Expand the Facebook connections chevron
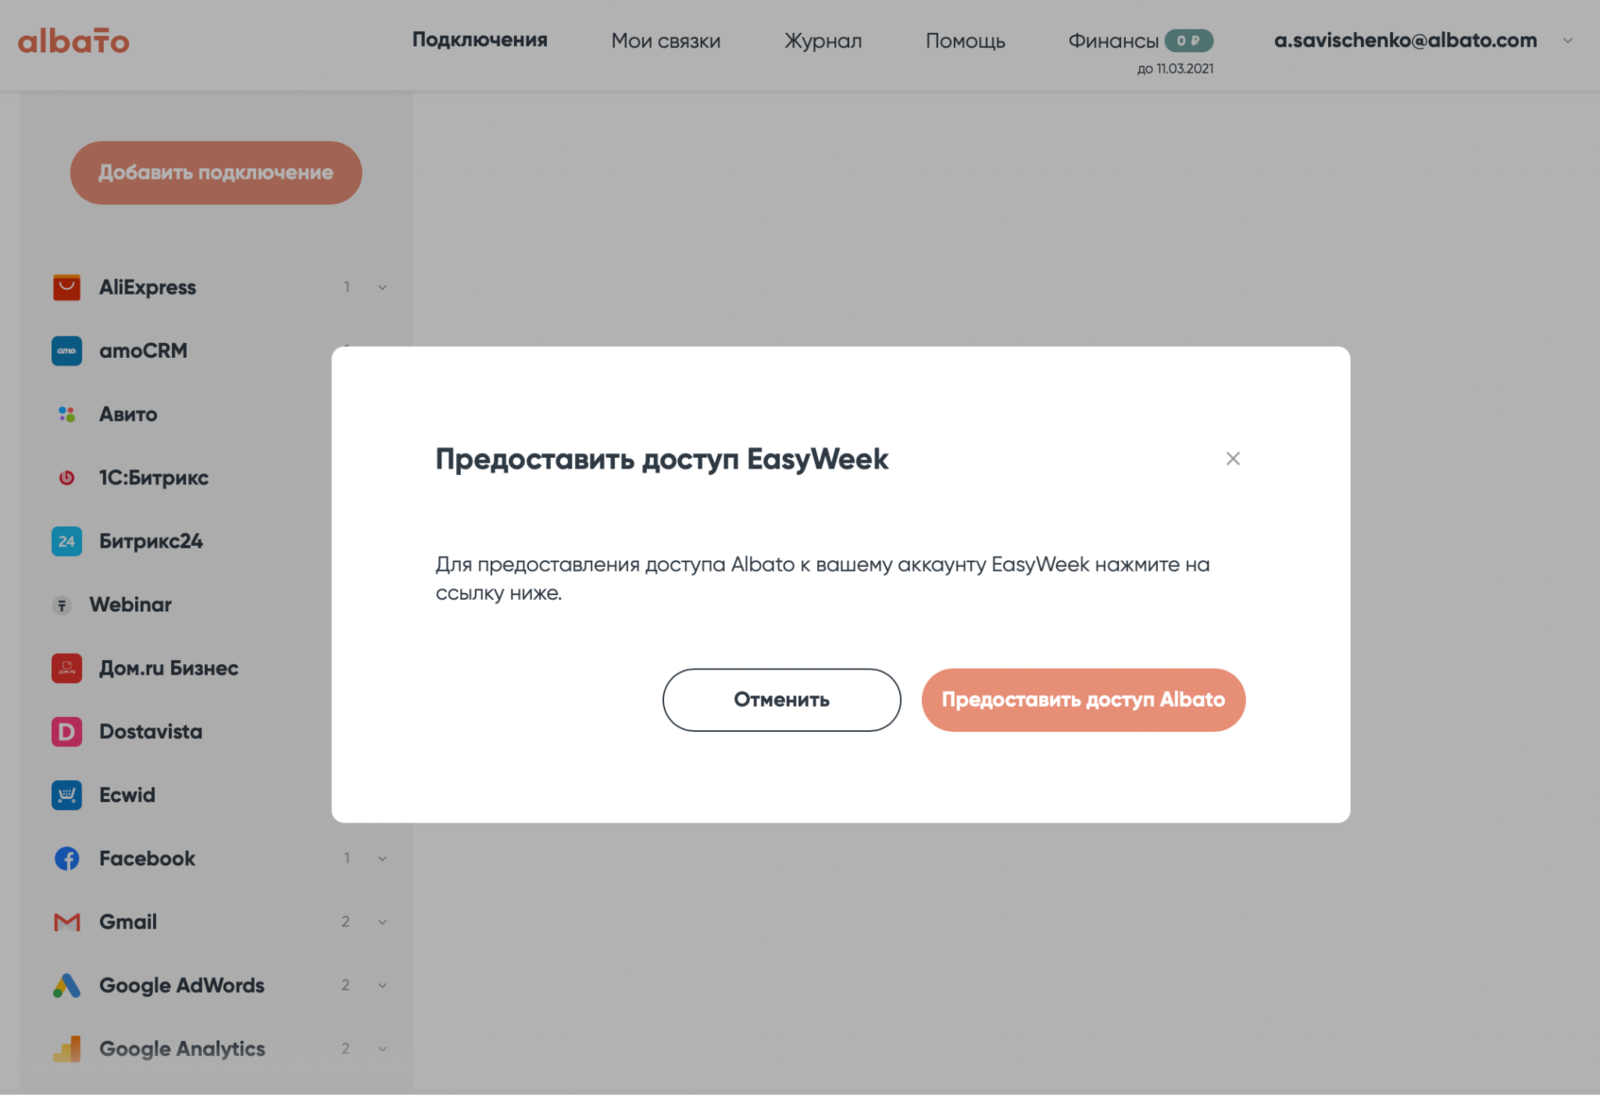 tap(382, 859)
